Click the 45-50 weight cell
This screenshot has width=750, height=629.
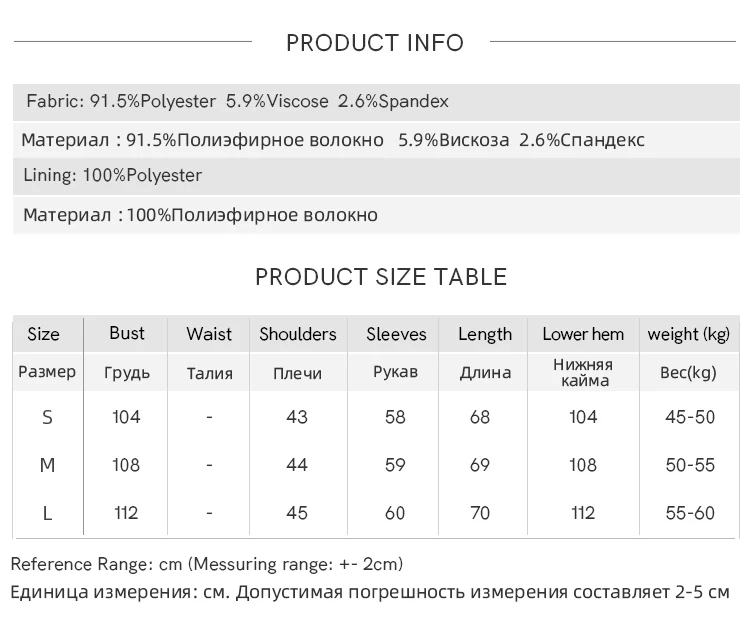tap(690, 417)
